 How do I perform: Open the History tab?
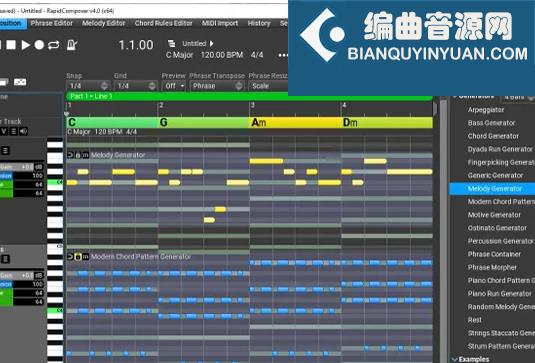[x=259, y=23]
